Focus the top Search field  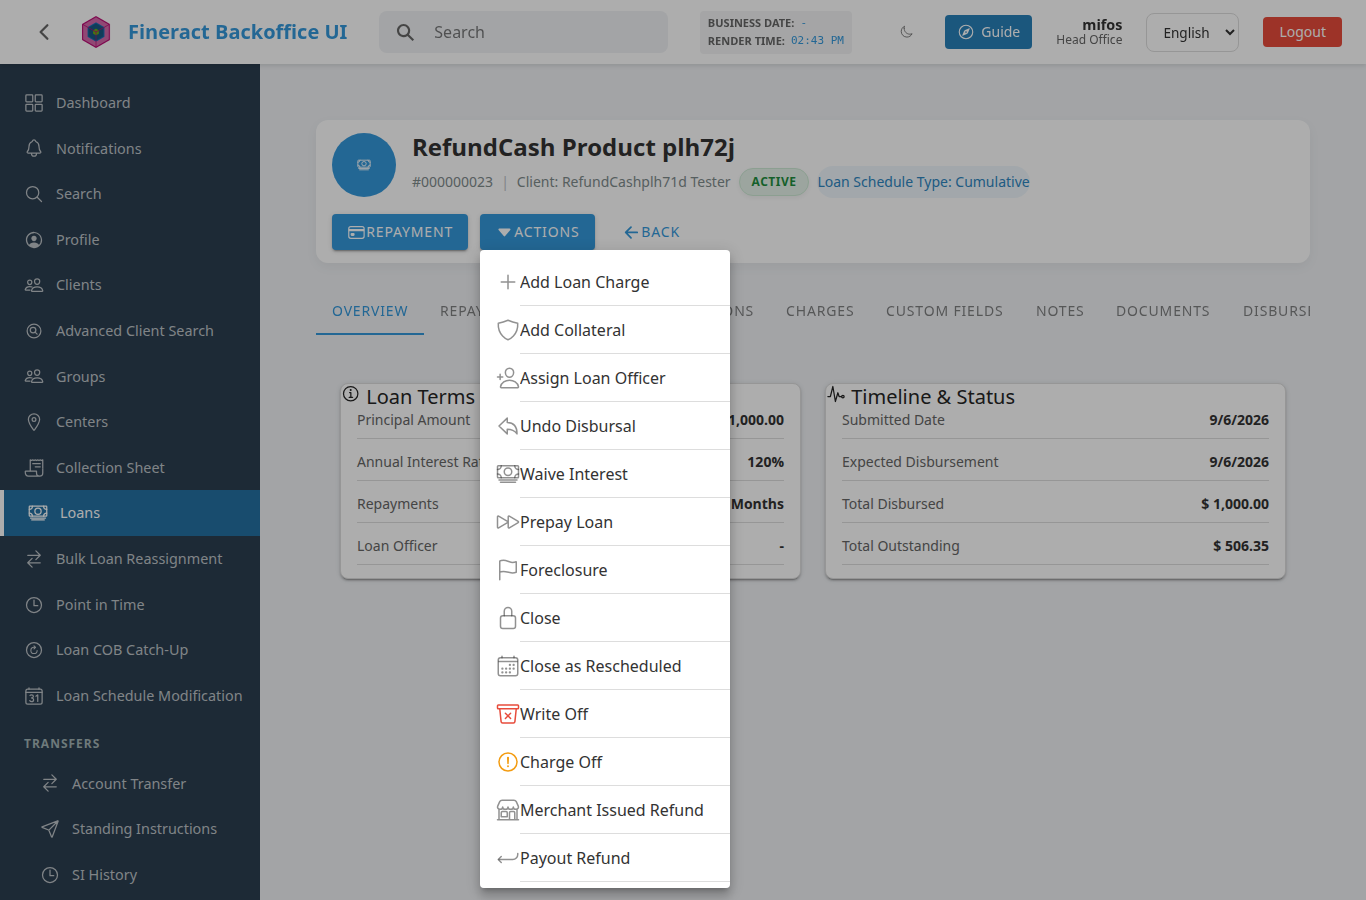click(523, 32)
